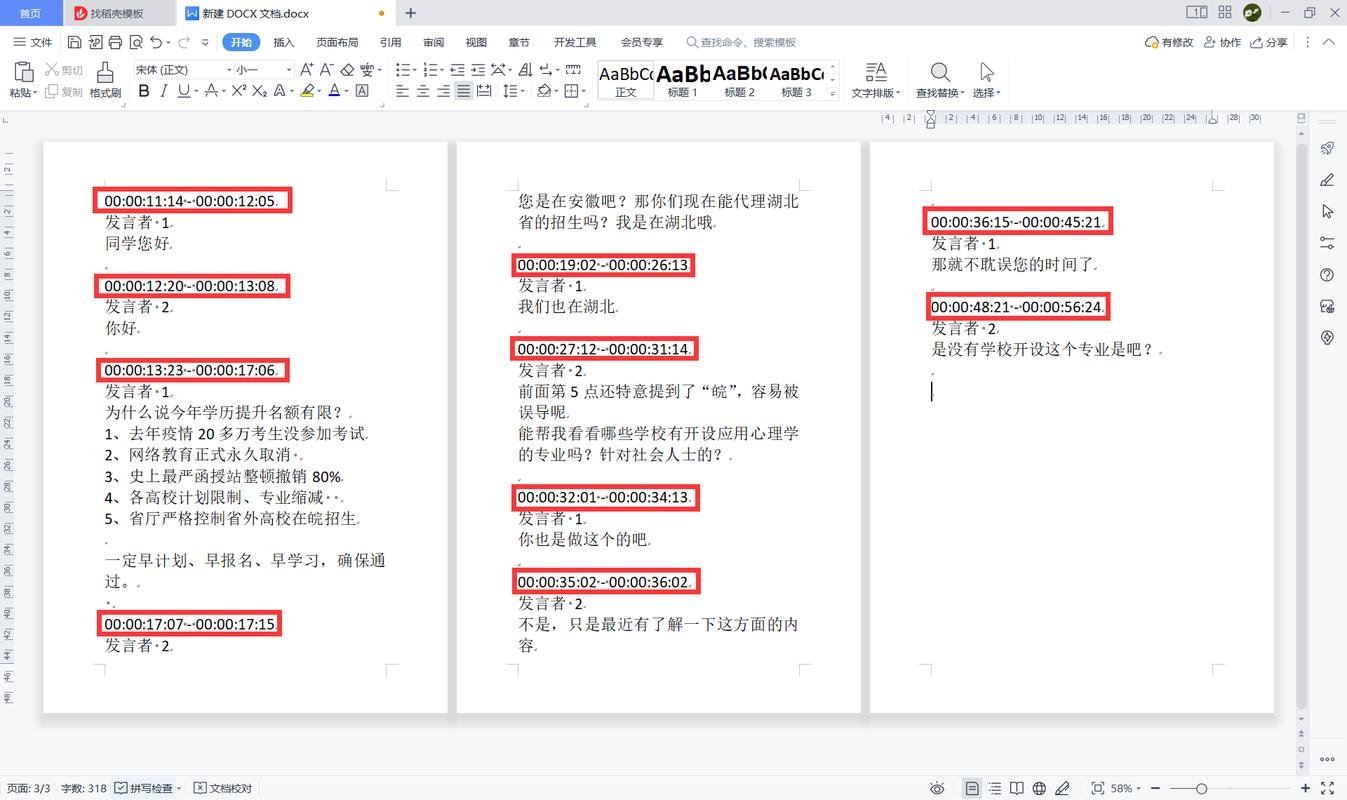The width and height of the screenshot is (1347, 800).
Task: Click the Print icon in quick access toolbar
Action: 114,42
